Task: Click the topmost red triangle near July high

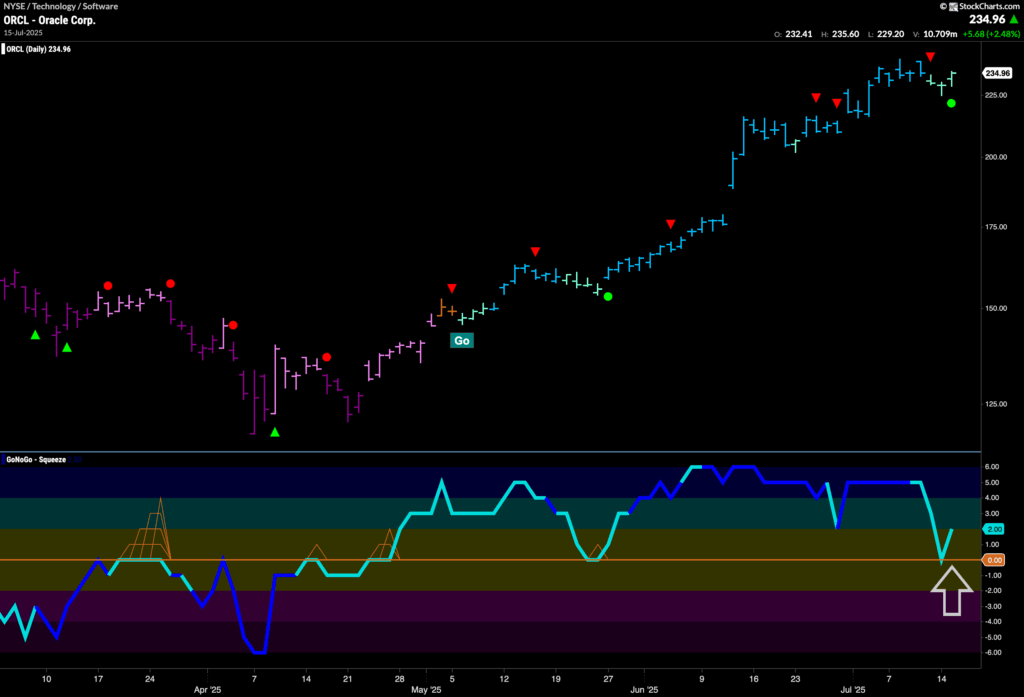Action: coord(931,57)
